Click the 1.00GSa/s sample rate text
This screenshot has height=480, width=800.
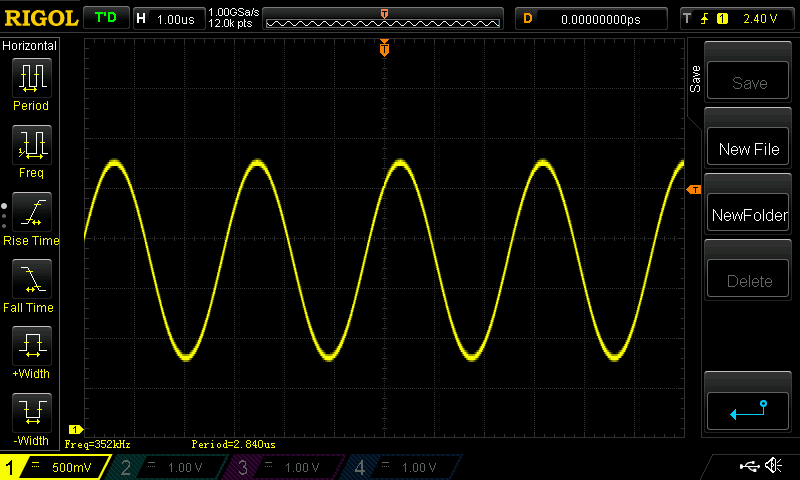click(x=234, y=12)
